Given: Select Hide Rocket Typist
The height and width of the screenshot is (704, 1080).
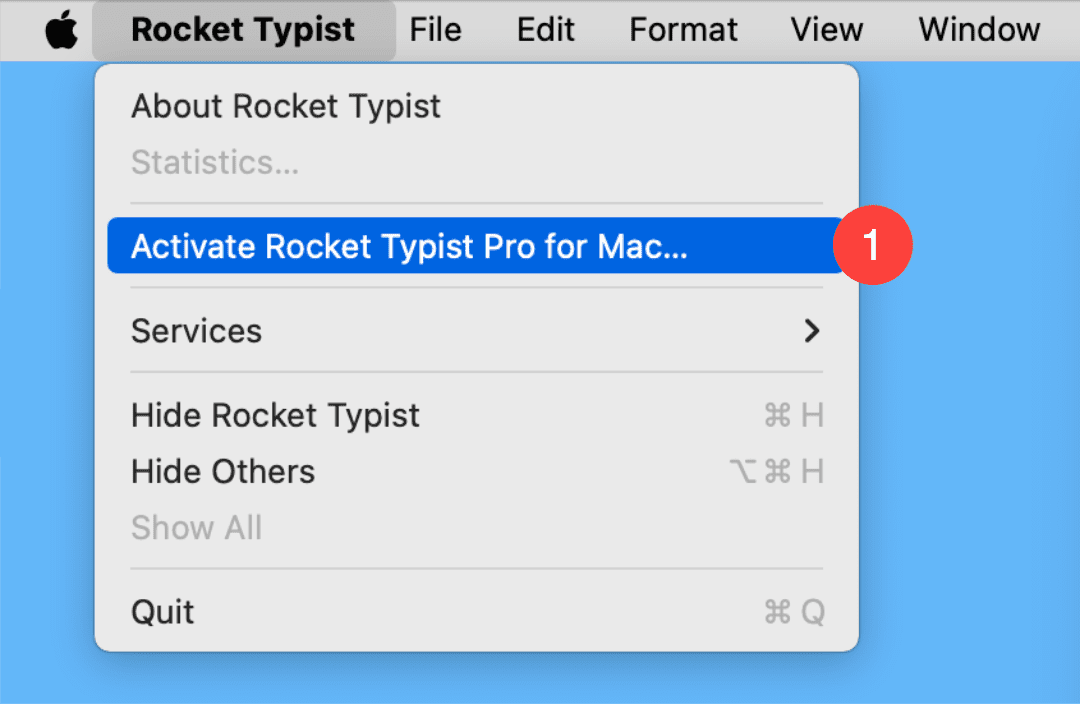Looking at the screenshot, I should tap(476, 415).
